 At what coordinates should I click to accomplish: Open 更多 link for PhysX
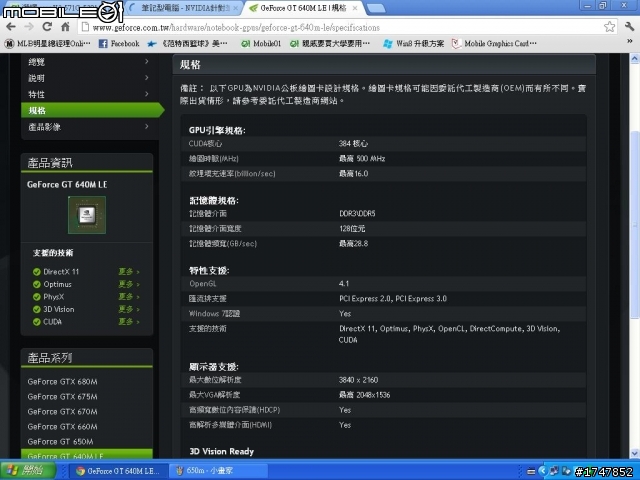(x=129, y=297)
